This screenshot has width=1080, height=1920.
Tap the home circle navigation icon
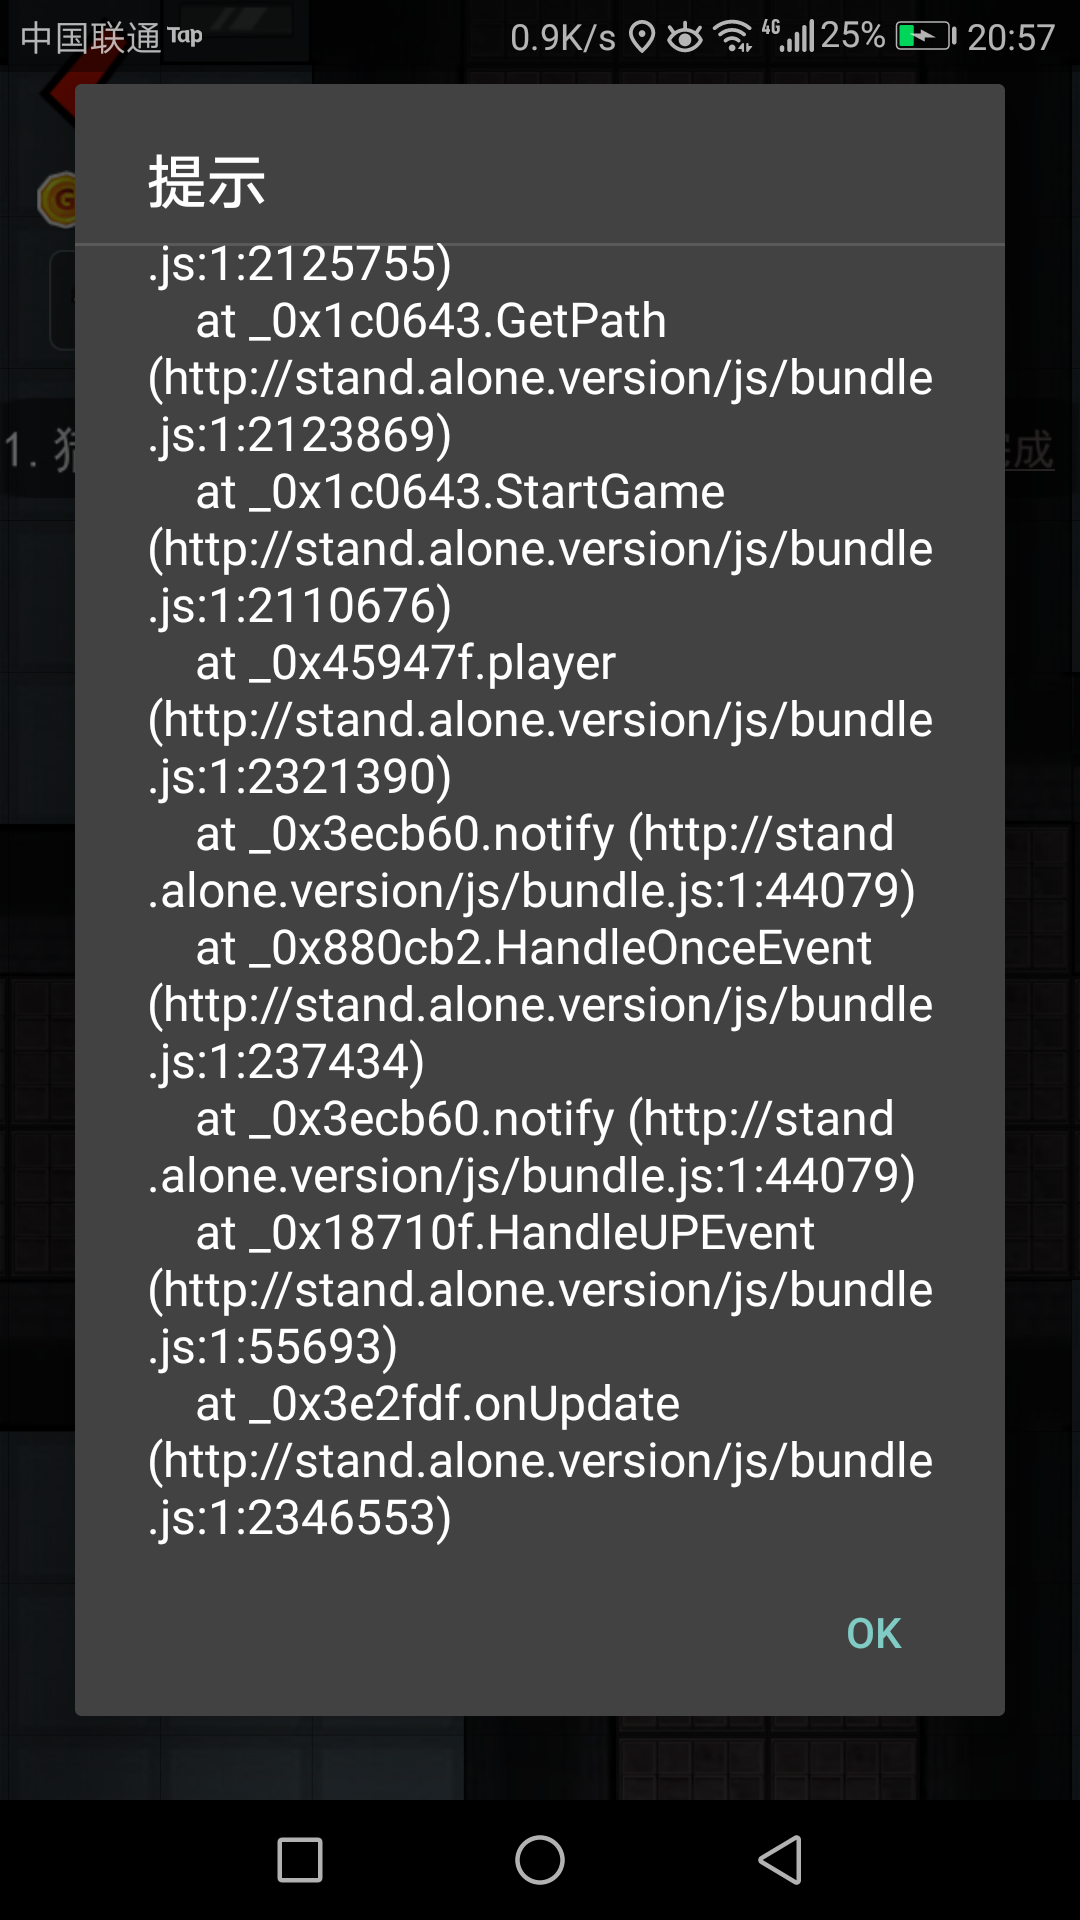coord(540,1860)
